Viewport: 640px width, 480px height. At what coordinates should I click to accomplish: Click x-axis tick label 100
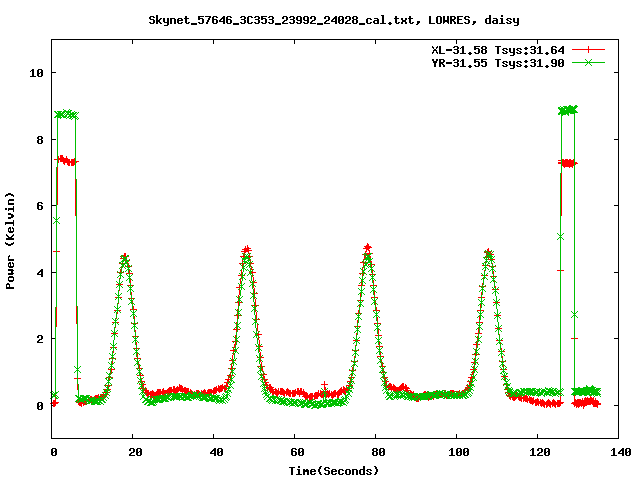pos(459,452)
